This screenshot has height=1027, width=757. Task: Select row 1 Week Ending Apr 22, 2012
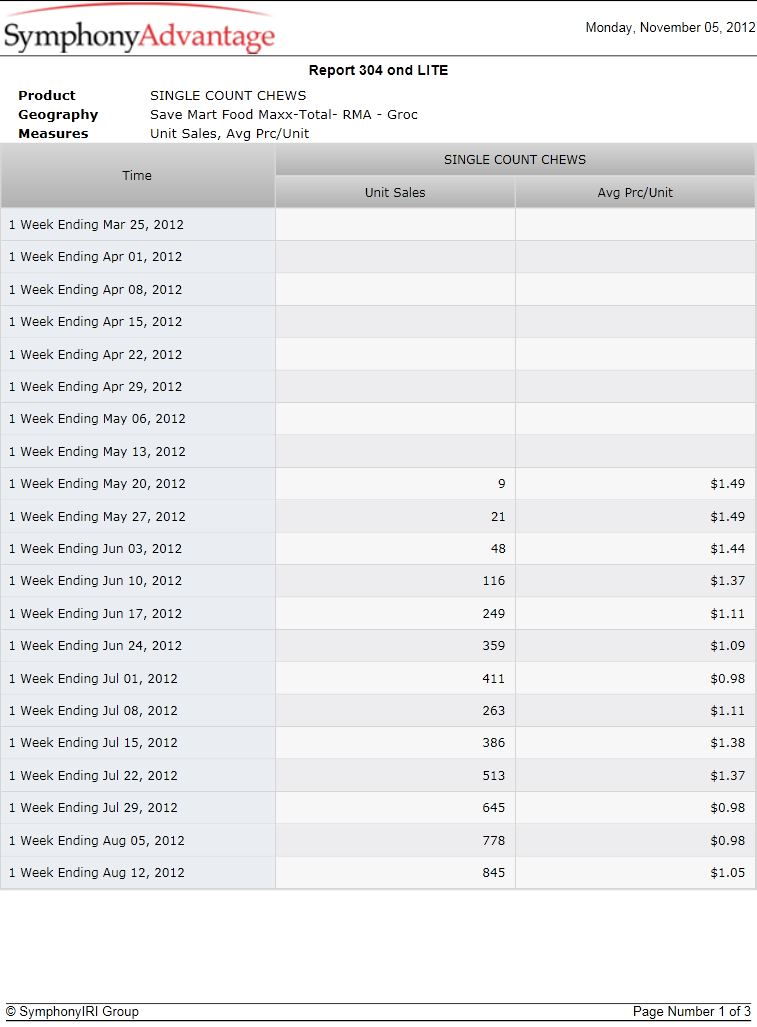tap(378, 354)
